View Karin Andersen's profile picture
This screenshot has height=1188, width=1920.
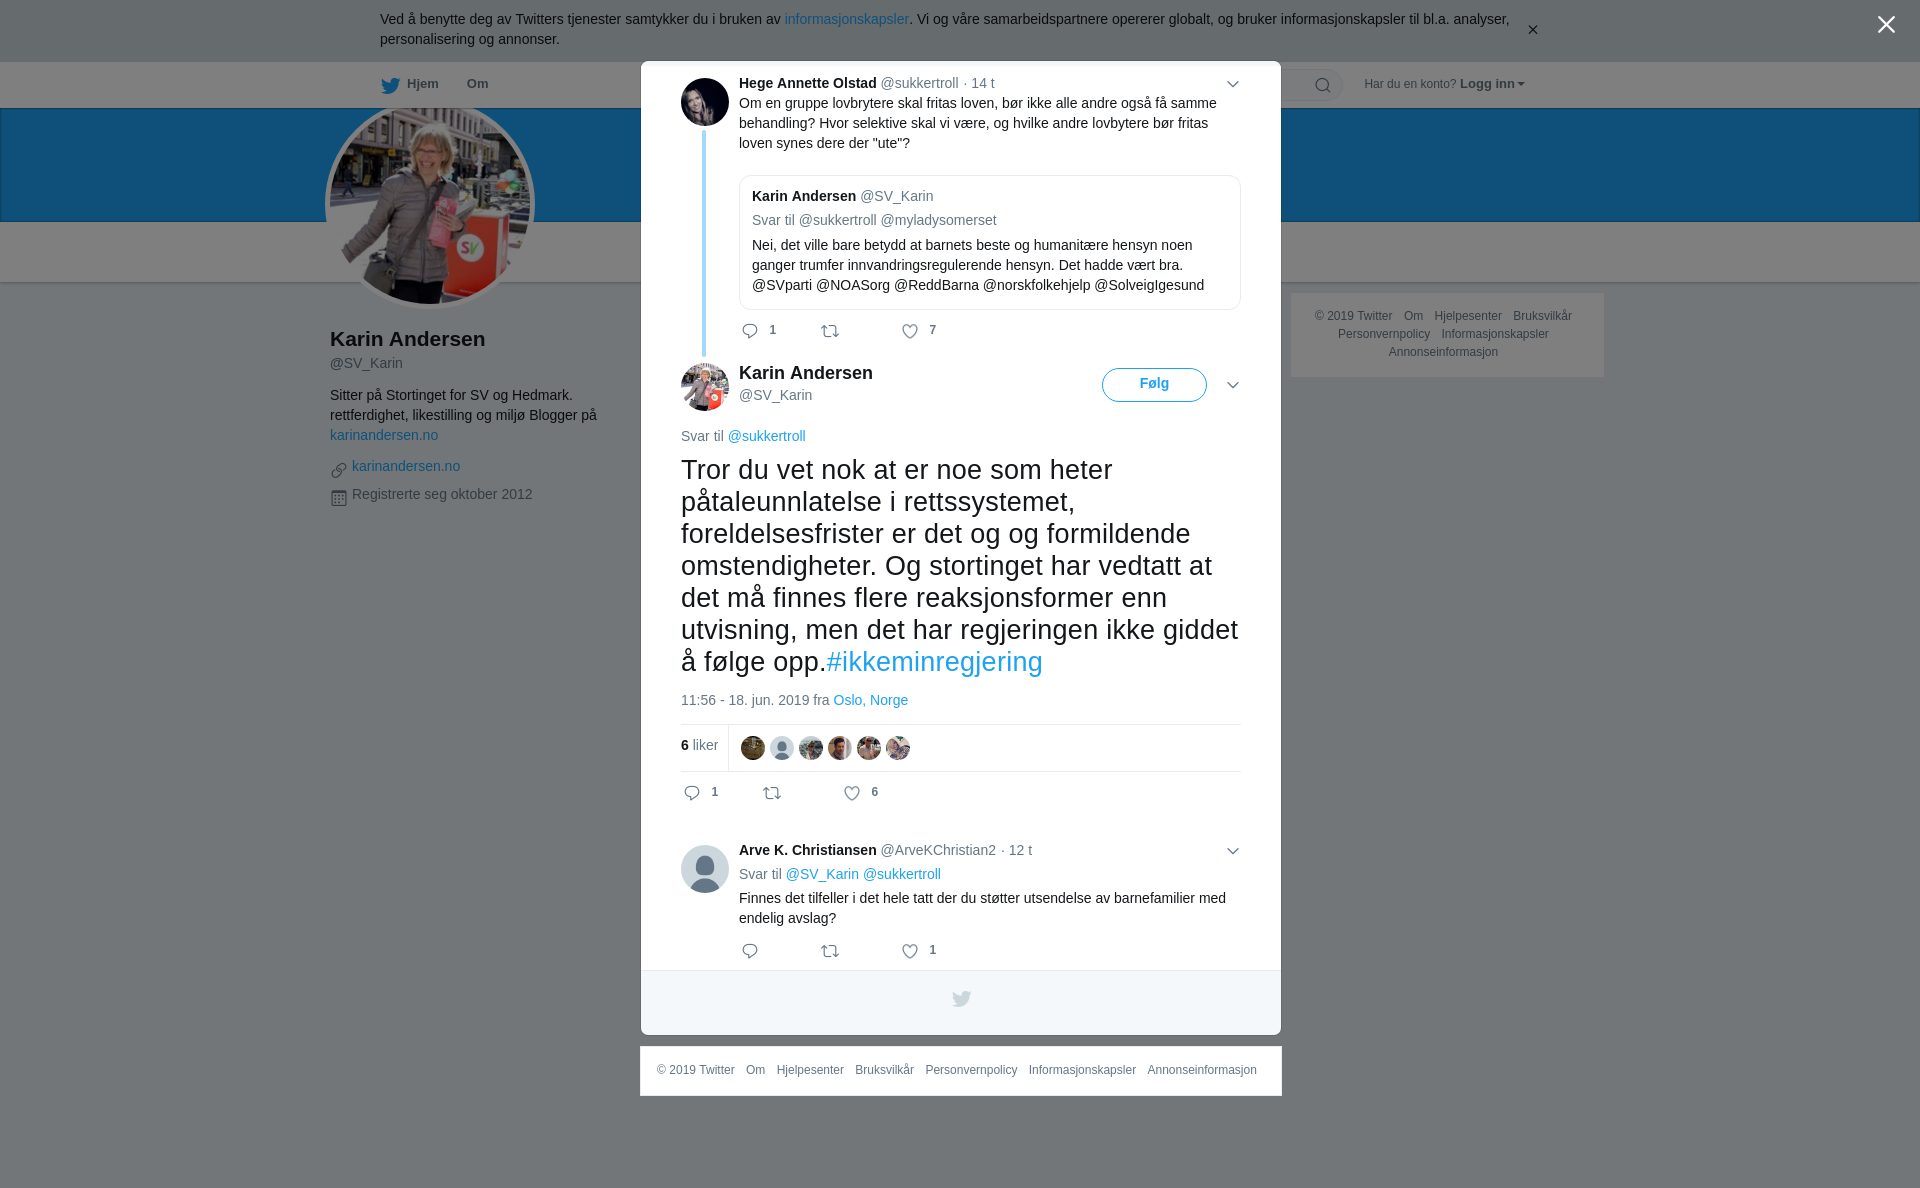tap(430, 205)
